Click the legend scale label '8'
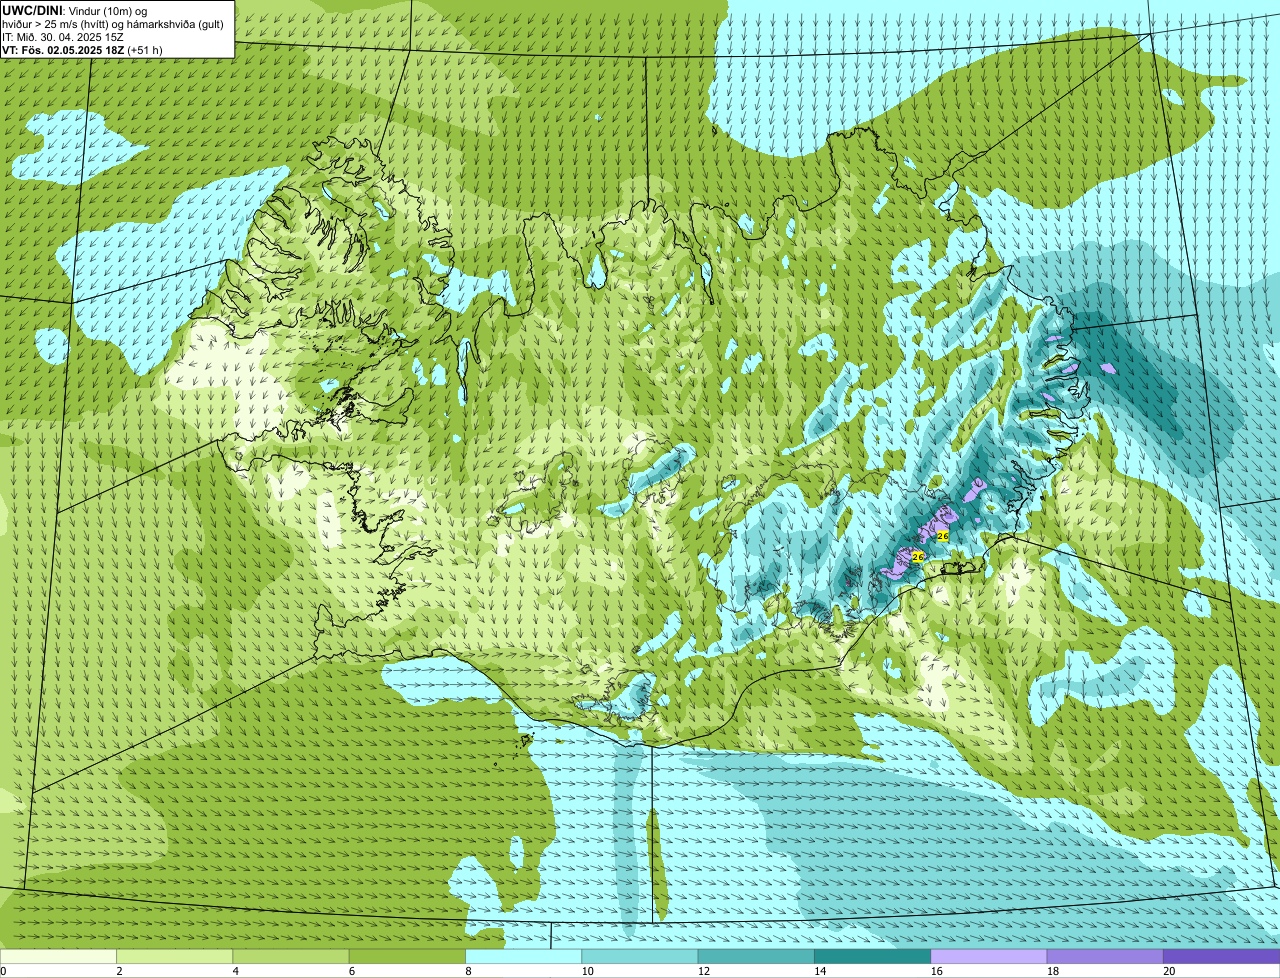Image resolution: width=1280 pixels, height=978 pixels. (468, 971)
